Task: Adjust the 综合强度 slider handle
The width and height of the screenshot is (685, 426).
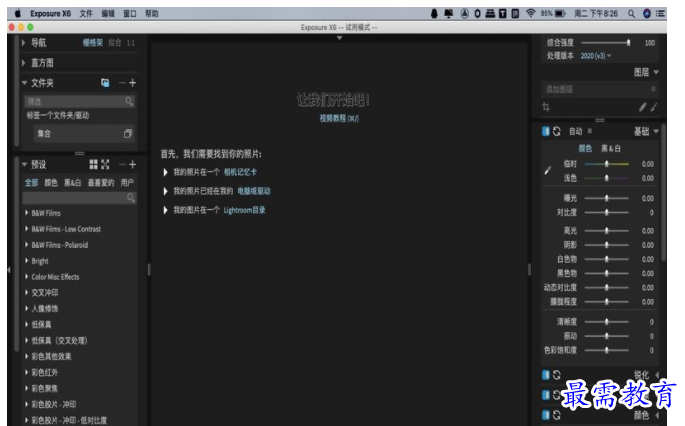Action: (x=629, y=42)
